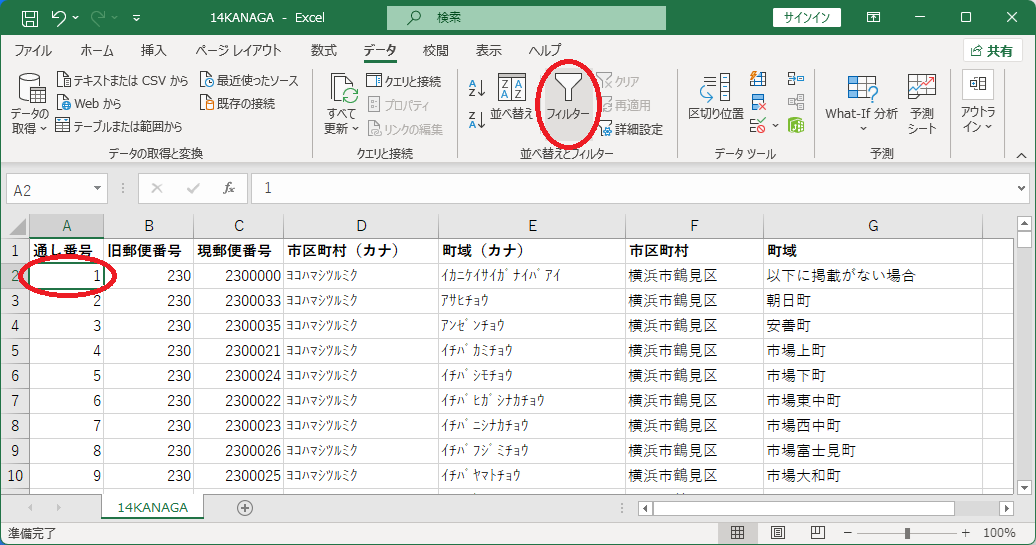Screen dimensions: 1036x545
Task: Click the 14KANAGA sheet tab
Action: coord(153,507)
